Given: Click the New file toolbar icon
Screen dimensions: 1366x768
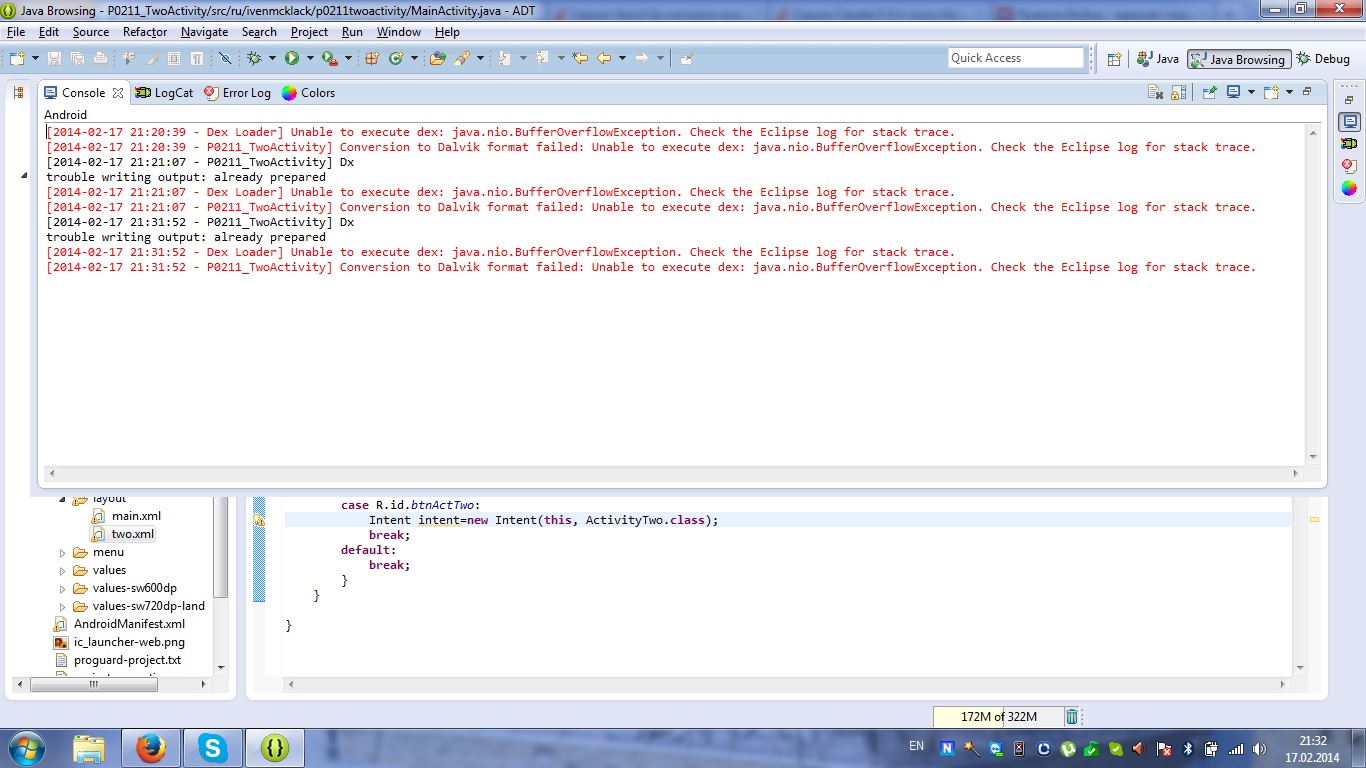Looking at the screenshot, I should click(17, 58).
